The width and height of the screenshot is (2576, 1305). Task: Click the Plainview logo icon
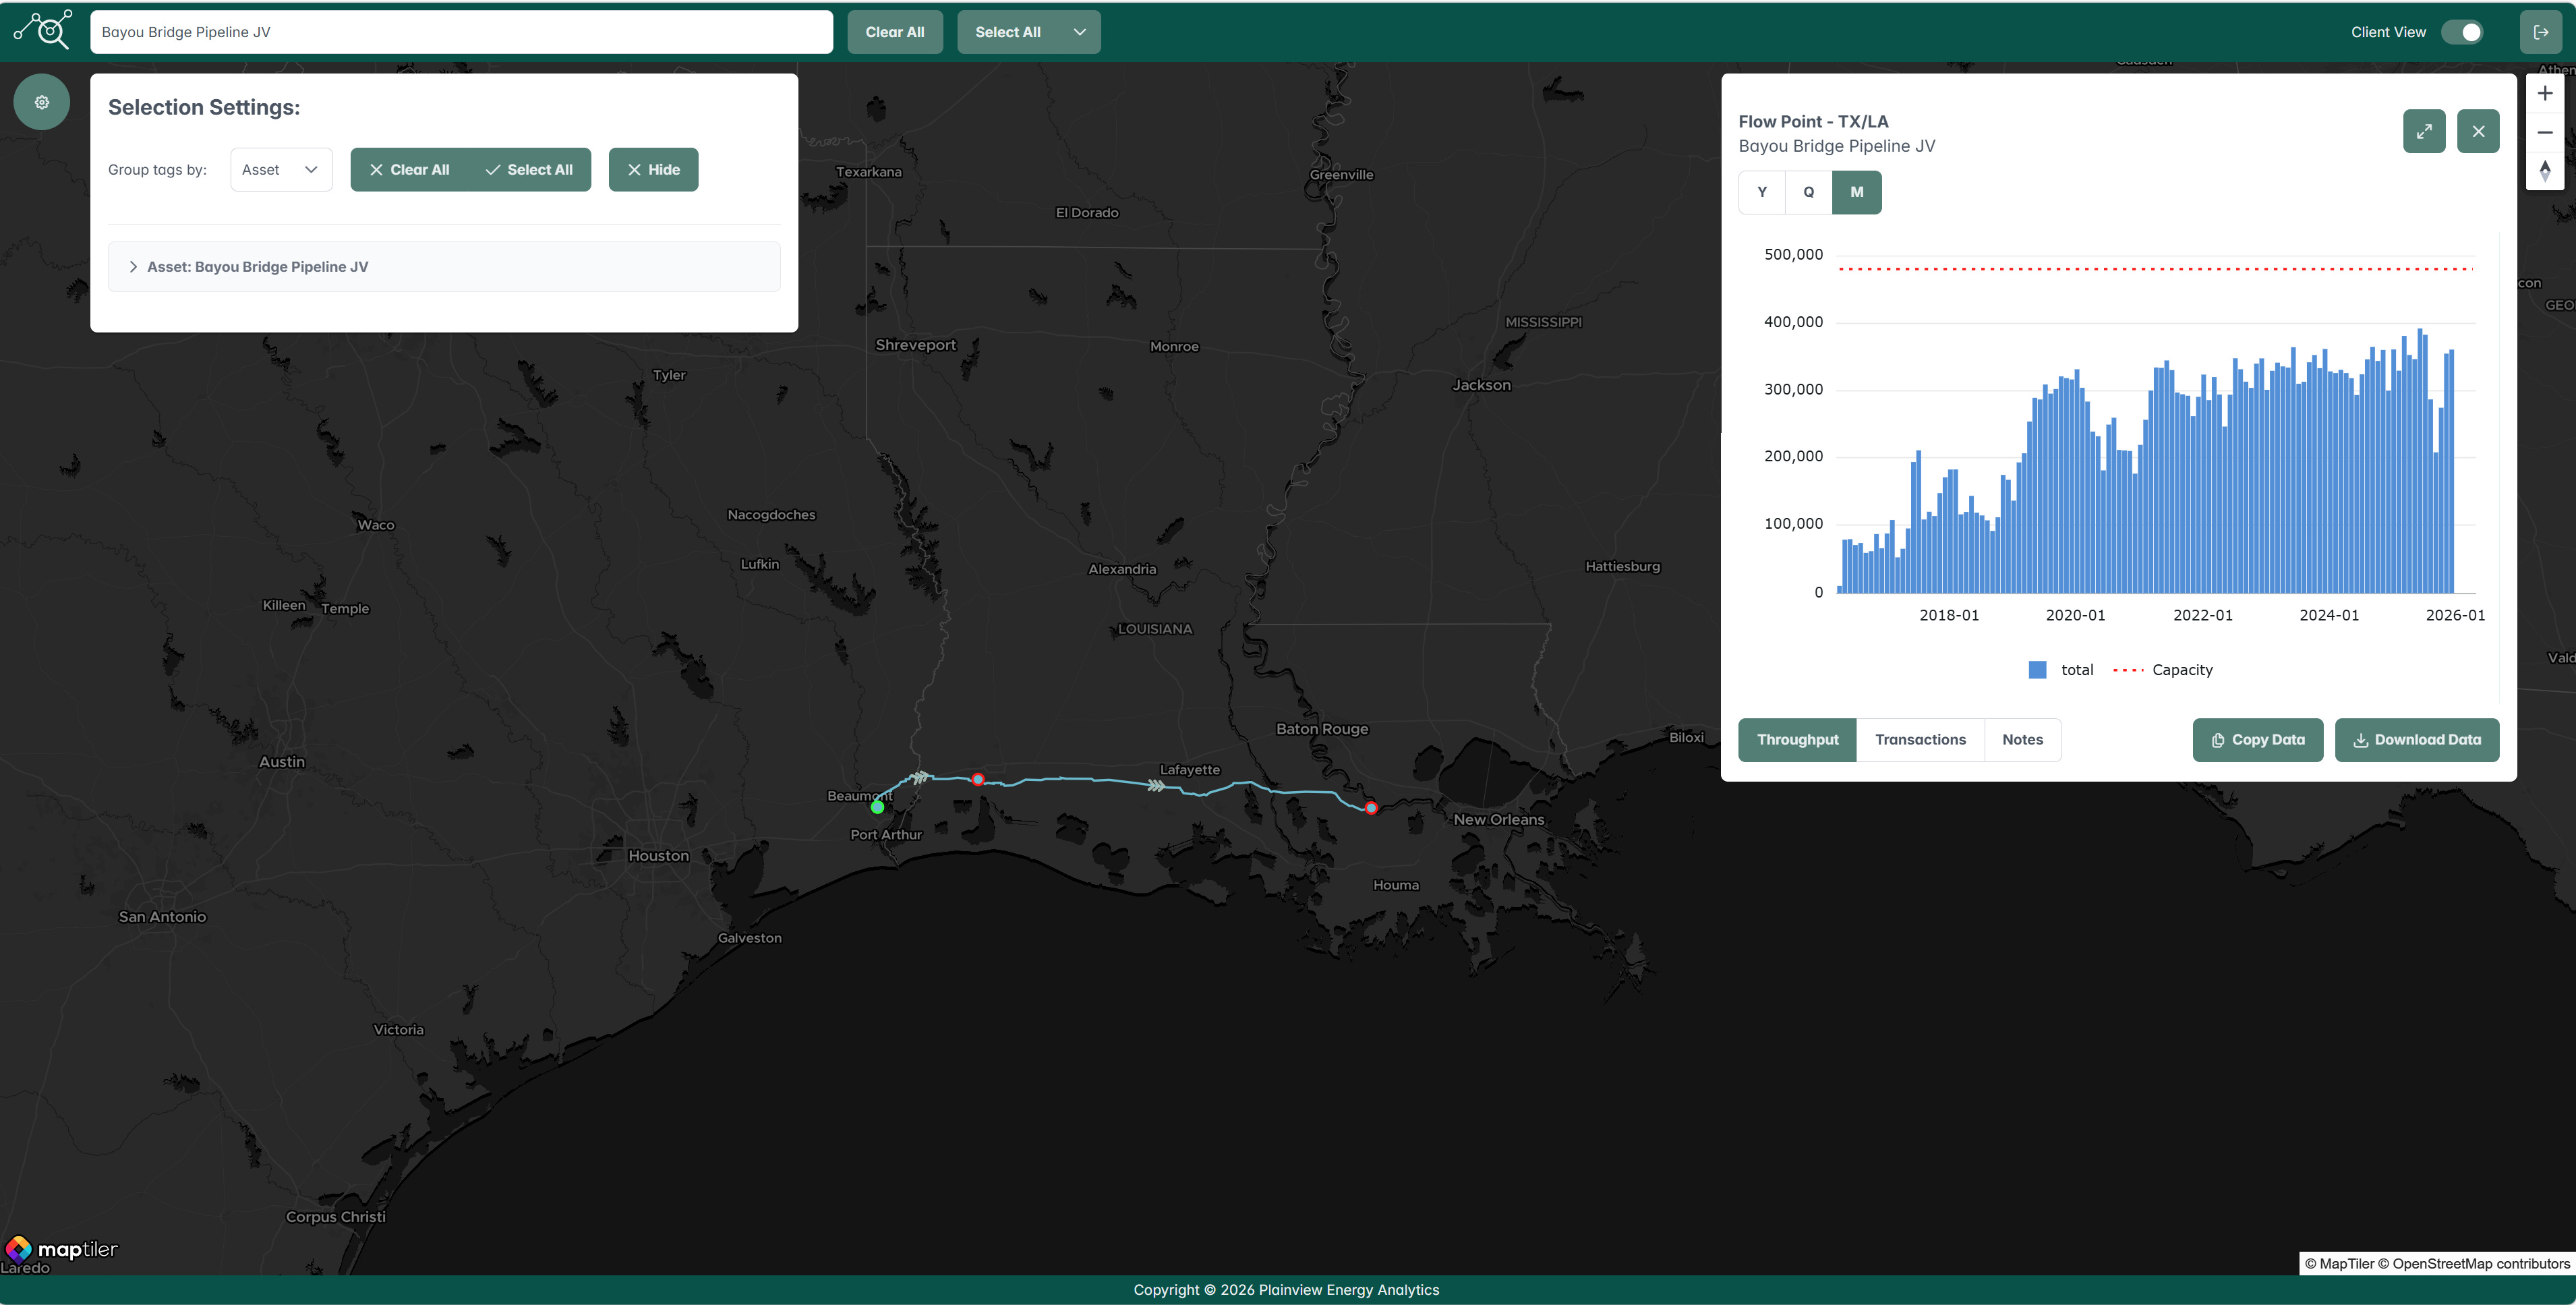click(x=43, y=30)
